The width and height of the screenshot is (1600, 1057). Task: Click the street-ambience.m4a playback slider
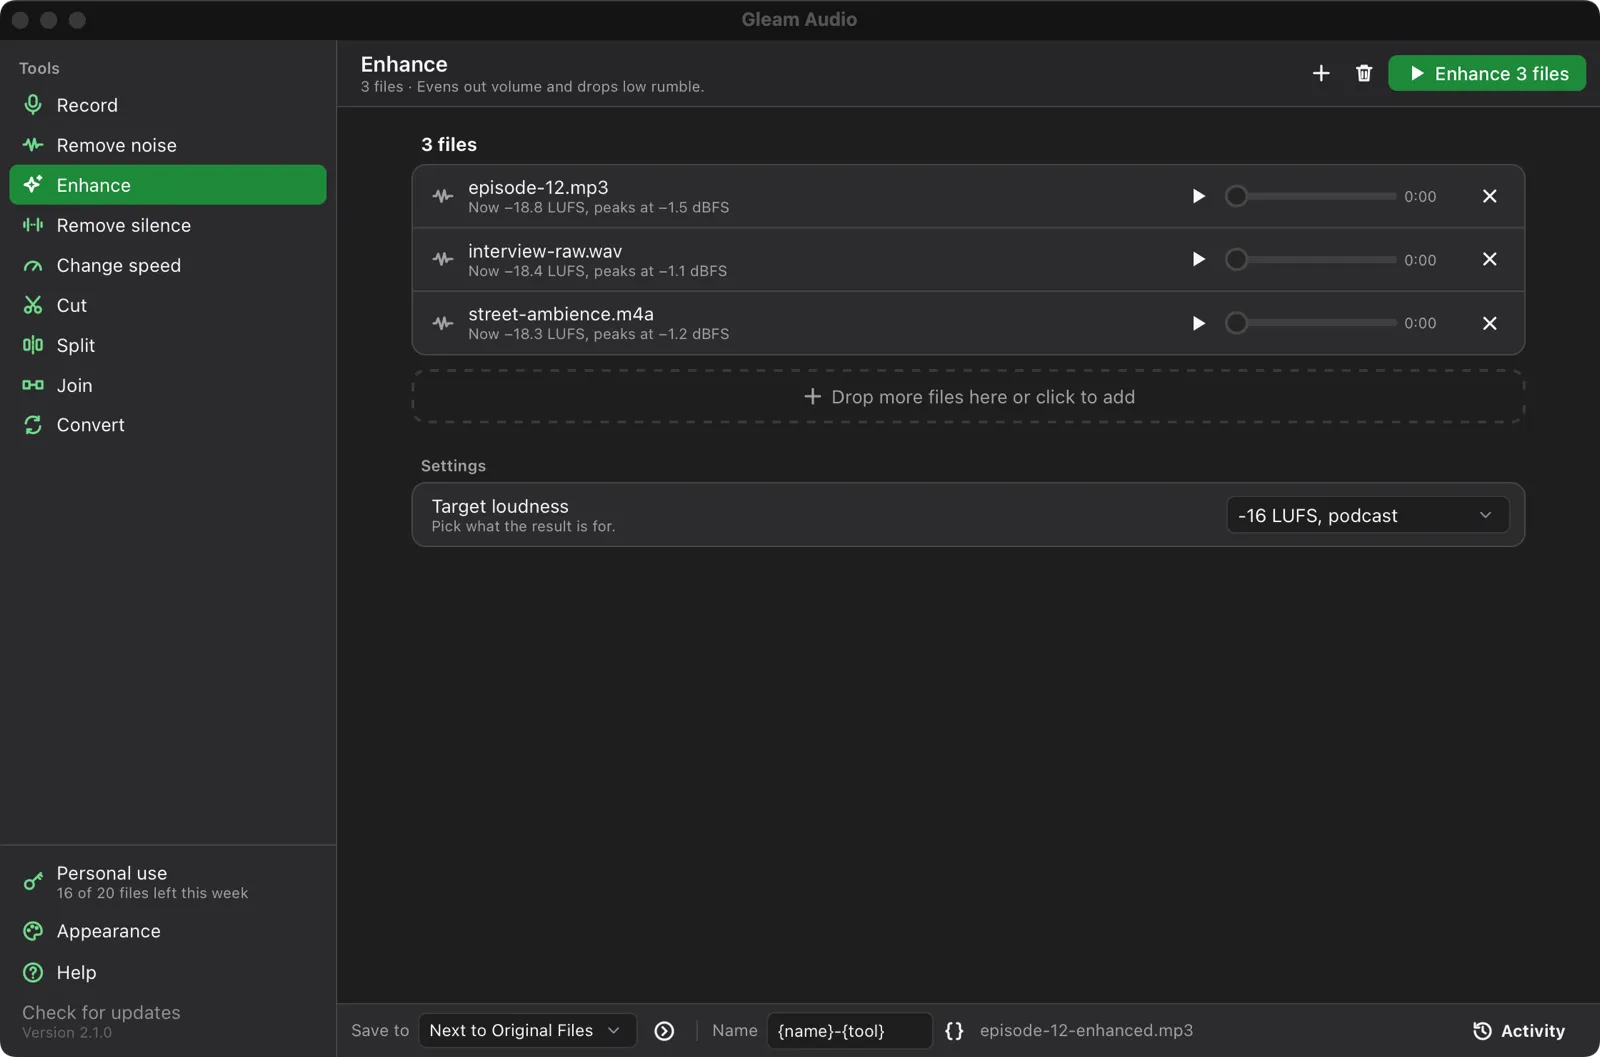[x=1311, y=323]
